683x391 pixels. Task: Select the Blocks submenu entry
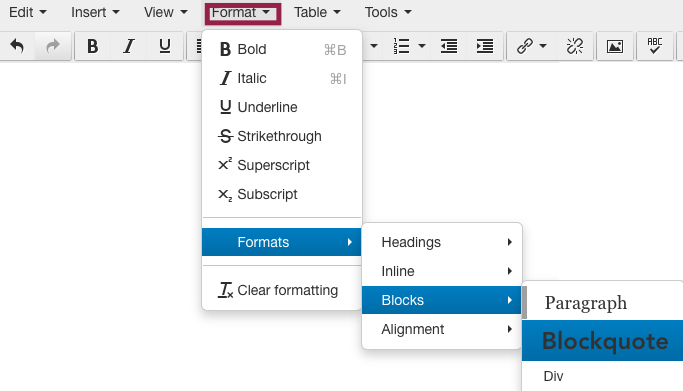(x=442, y=300)
